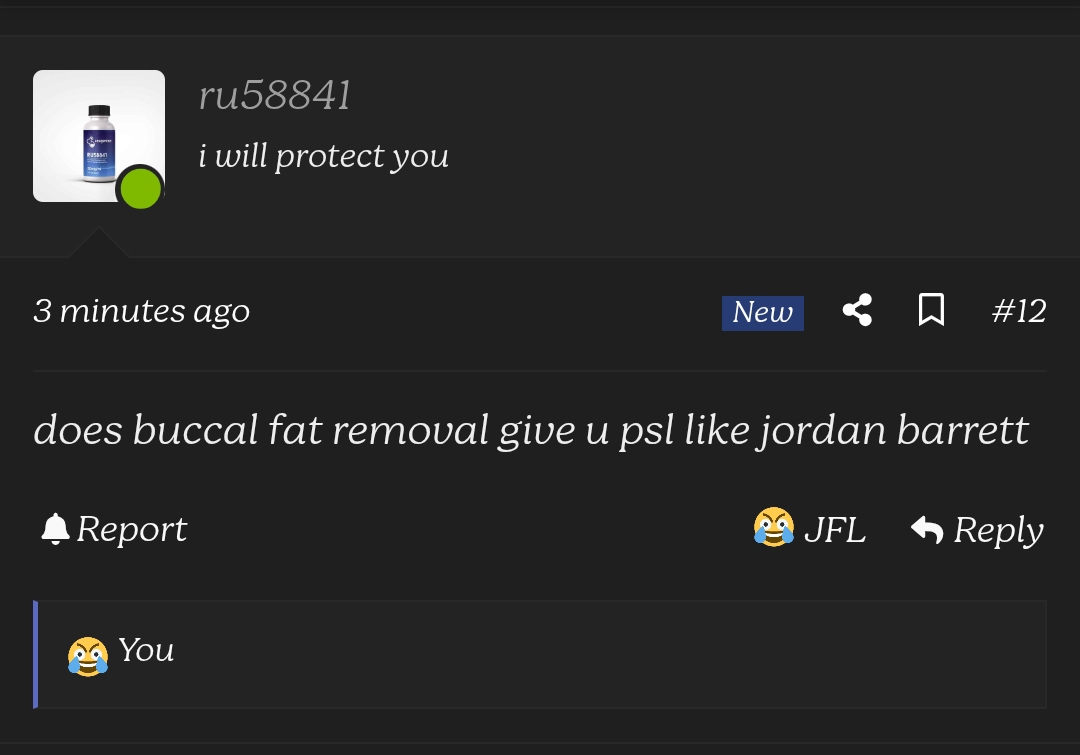
Task: Bookmark this post with the bookmark icon
Action: tap(931, 310)
